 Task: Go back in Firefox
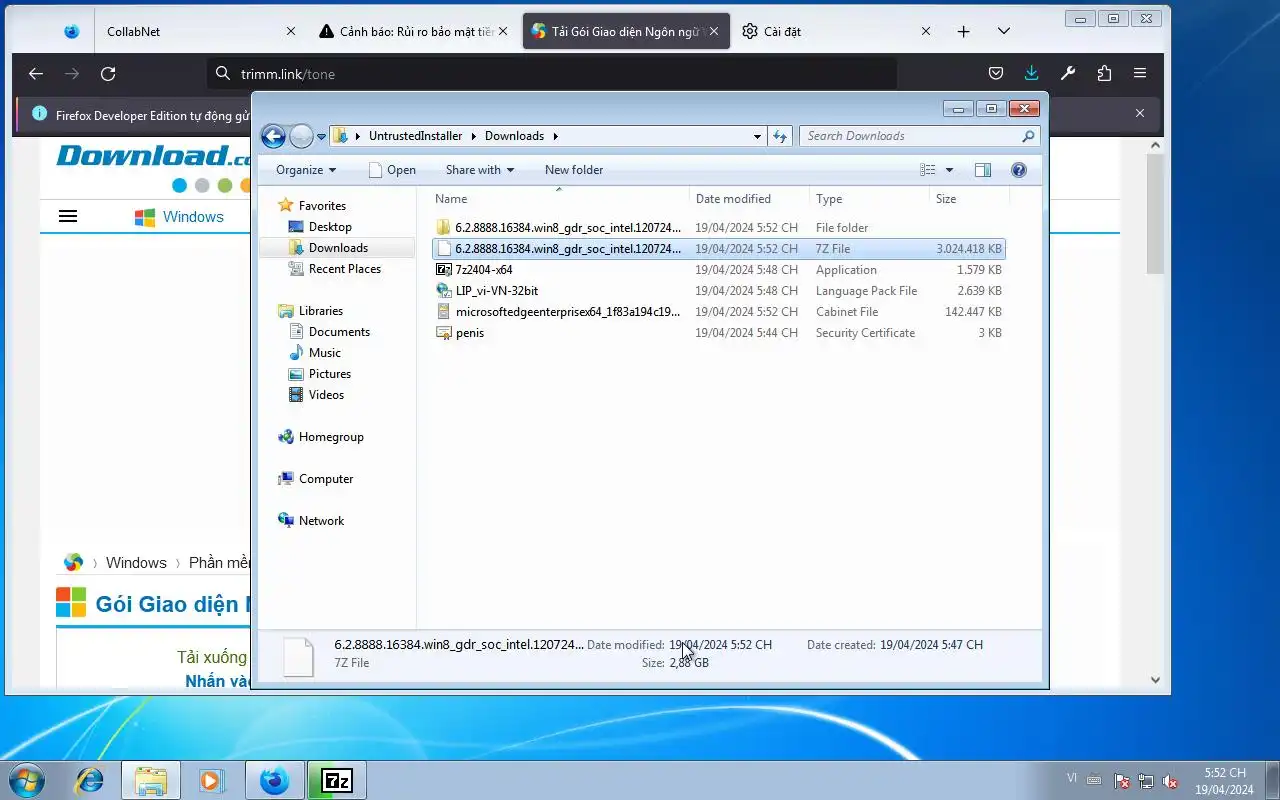pos(36,73)
